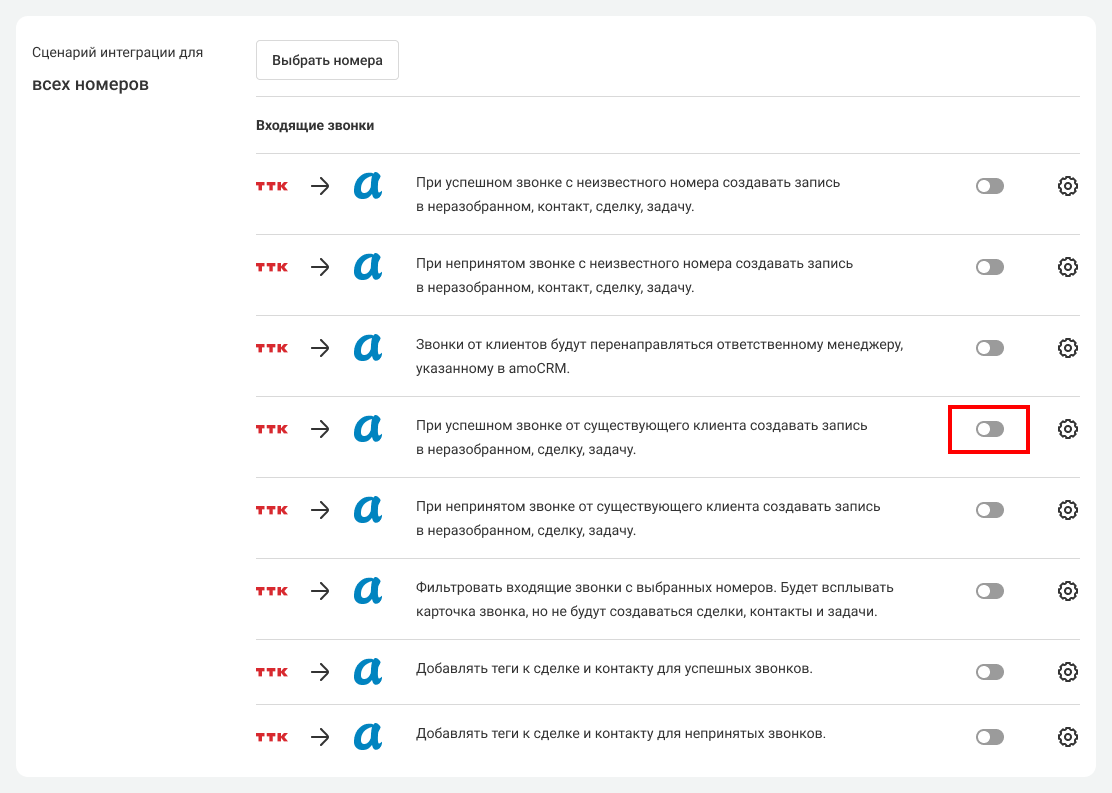
Task: Enable toggle for missed call from unknown number
Action: click(x=989, y=267)
